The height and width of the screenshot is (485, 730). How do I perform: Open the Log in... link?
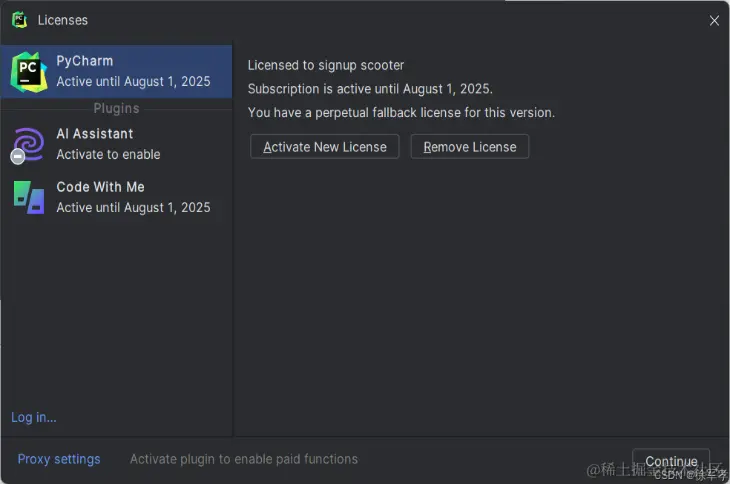pos(34,418)
